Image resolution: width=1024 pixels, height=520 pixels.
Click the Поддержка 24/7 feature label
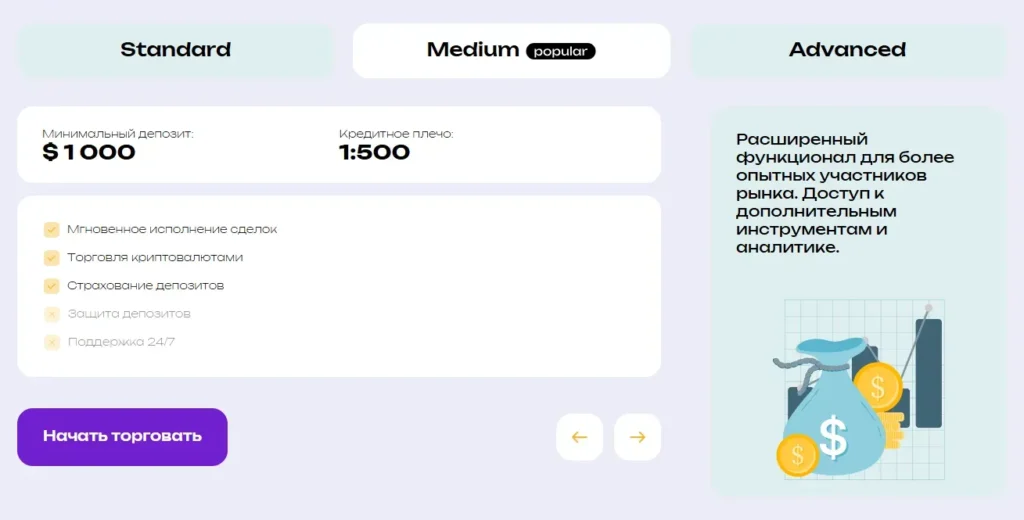coord(121,342)
